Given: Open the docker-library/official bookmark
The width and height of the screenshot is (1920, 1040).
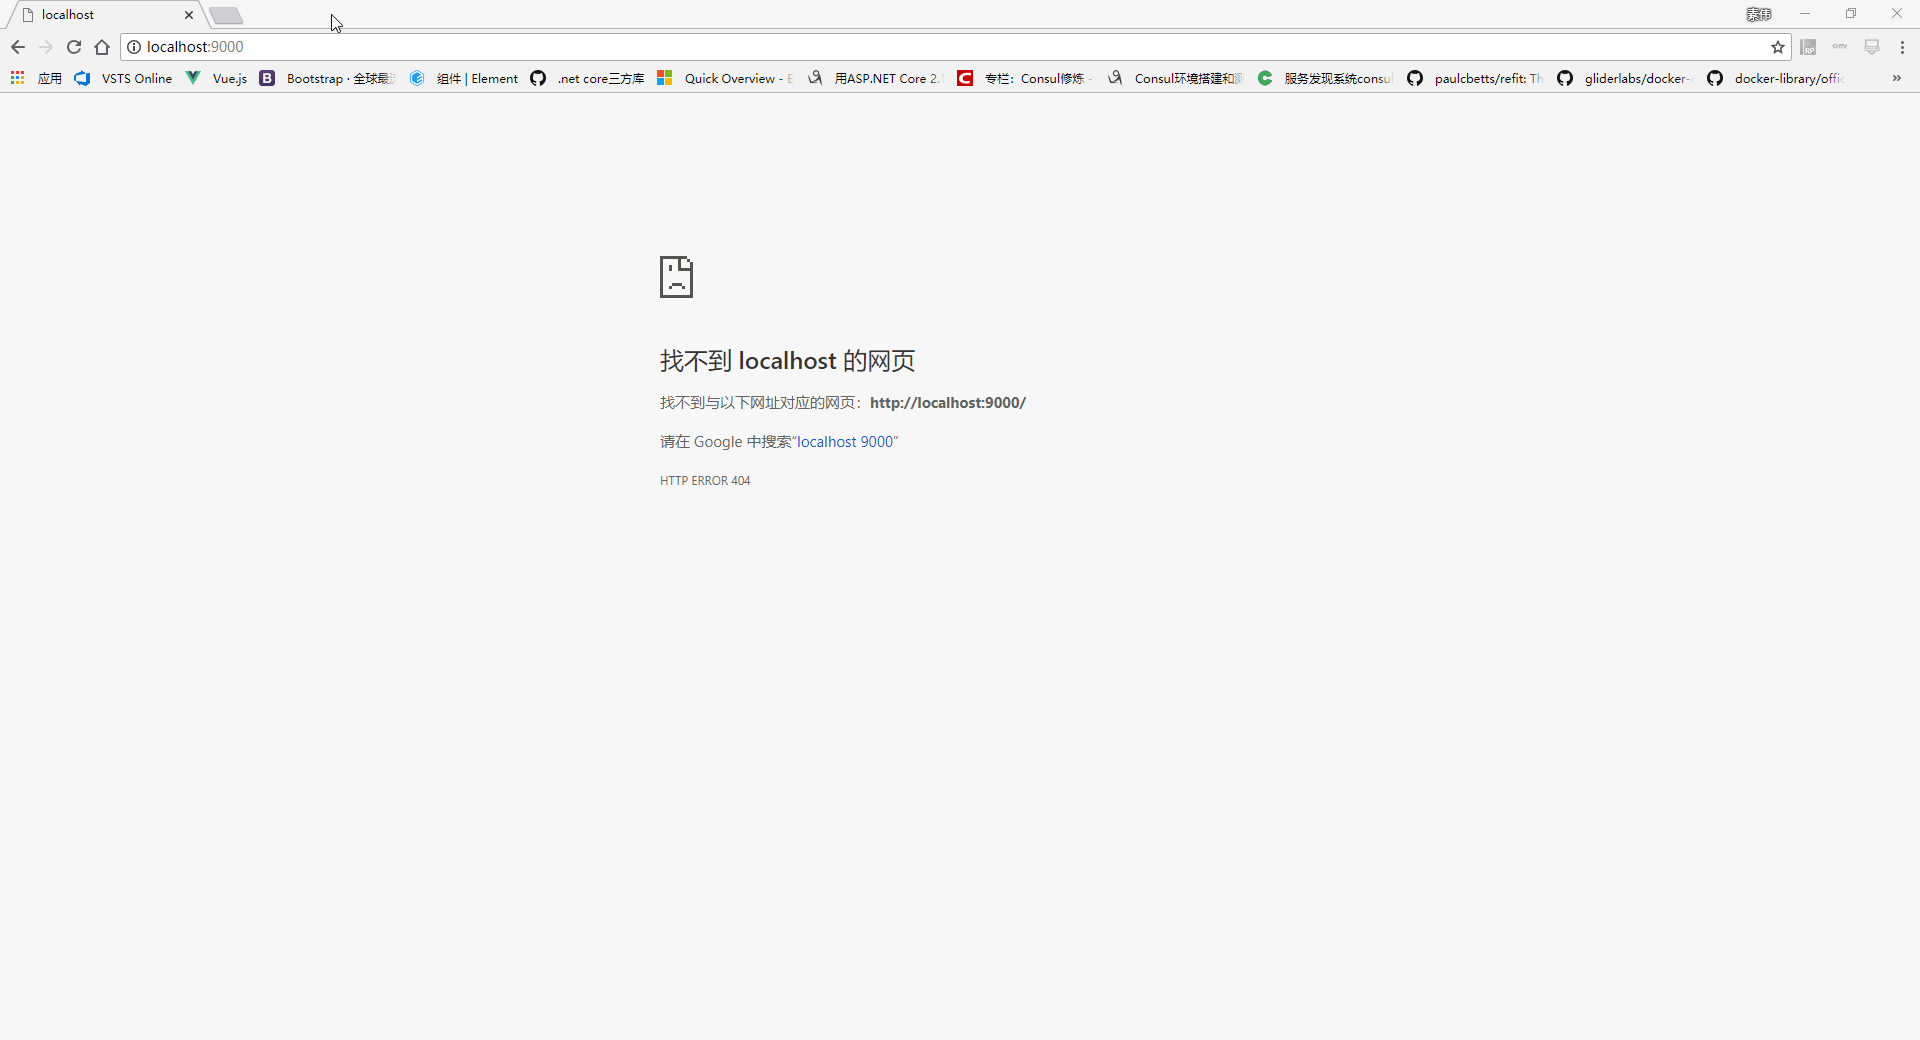Looking at the screenshot, I should tap(1775, 78).
